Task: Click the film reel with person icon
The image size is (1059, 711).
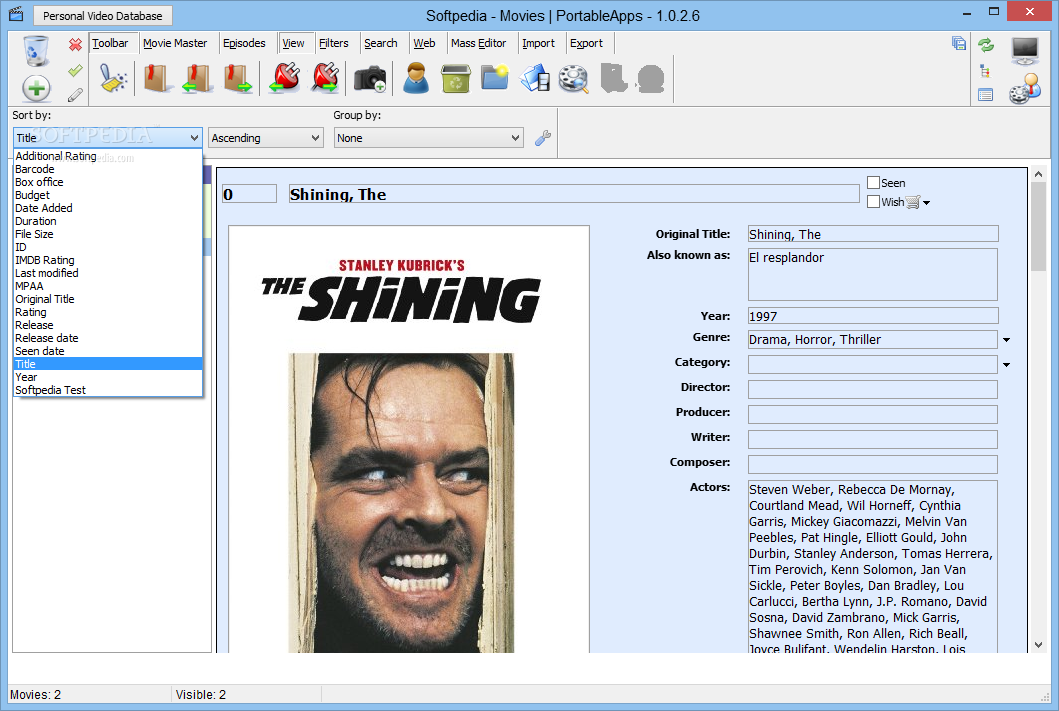Action: [x=1025, y=88]
